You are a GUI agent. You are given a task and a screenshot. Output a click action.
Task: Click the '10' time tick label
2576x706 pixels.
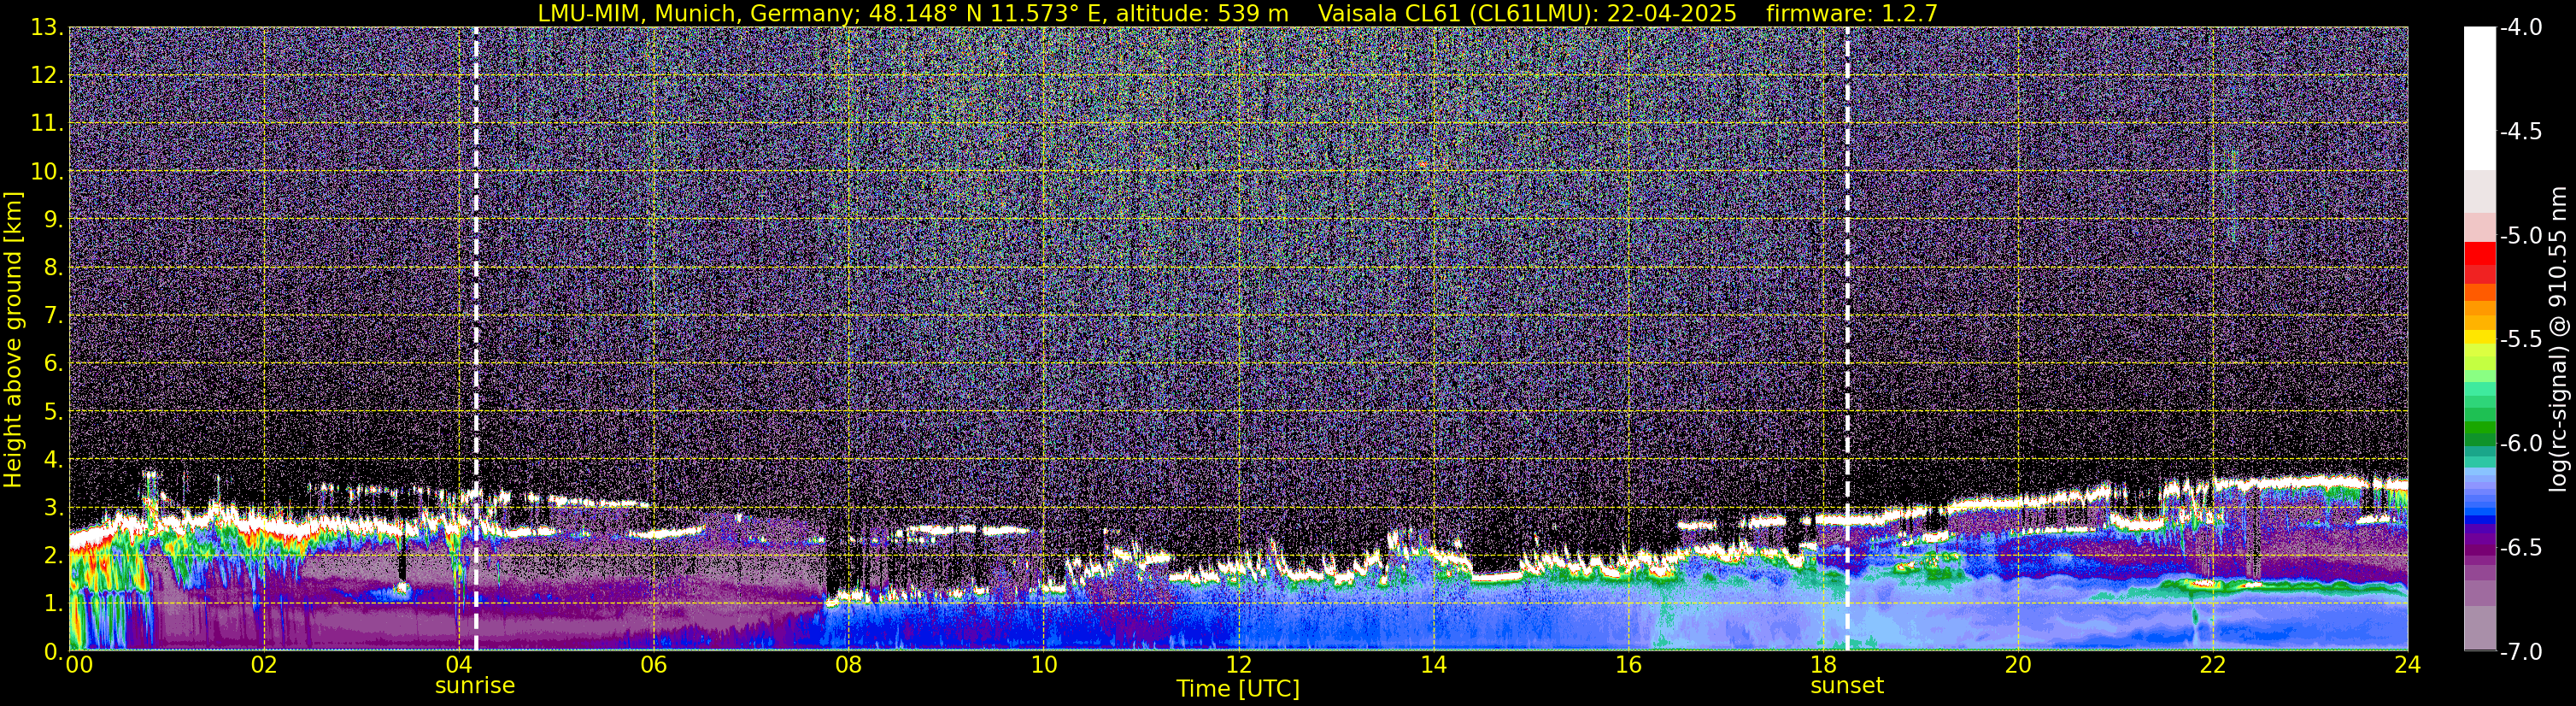coord(1043,665)
